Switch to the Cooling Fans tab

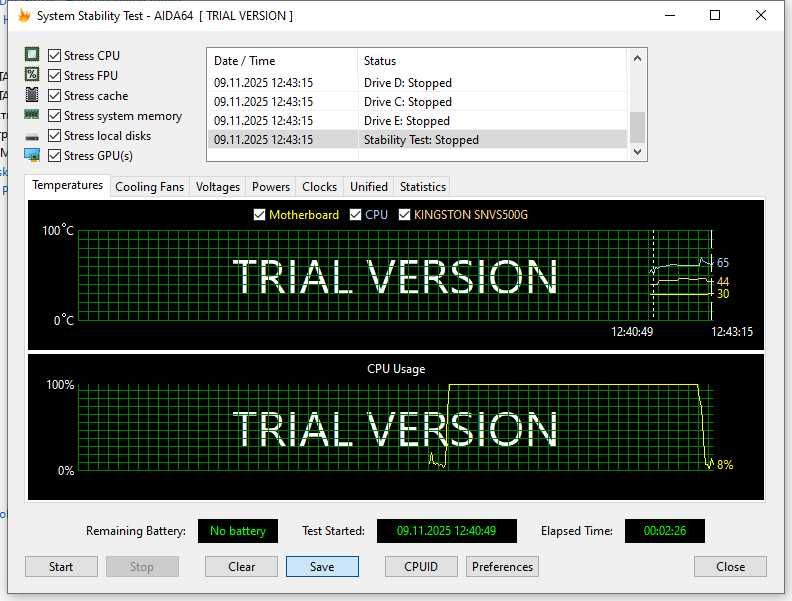[x=150, y=187]
